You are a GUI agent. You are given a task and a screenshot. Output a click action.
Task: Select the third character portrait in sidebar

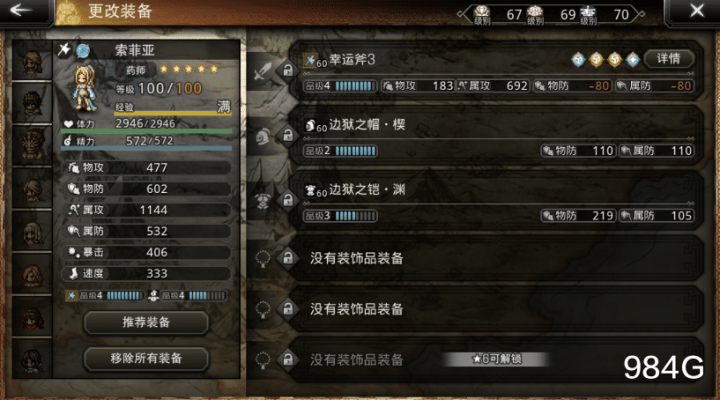click(32, 145)
